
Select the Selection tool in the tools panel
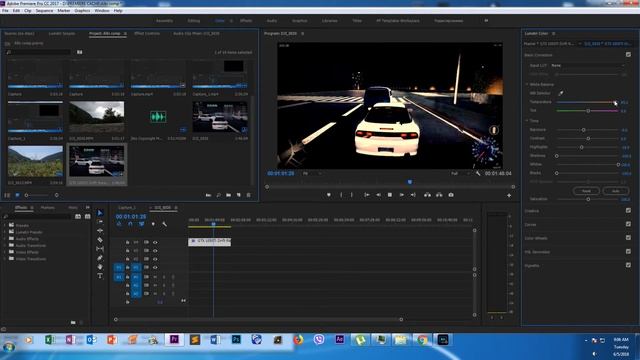(x=100, y=213)
